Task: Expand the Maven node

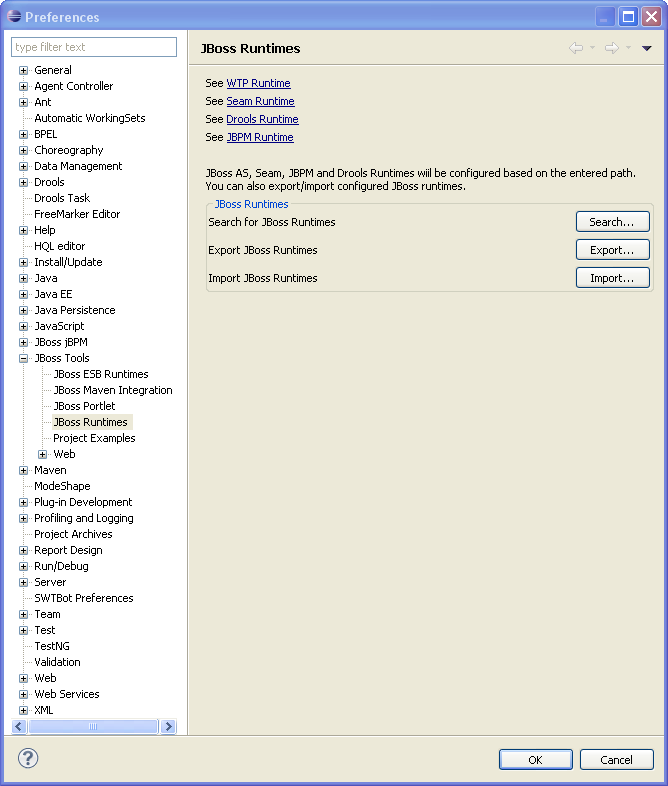Action: click(23, 470)
